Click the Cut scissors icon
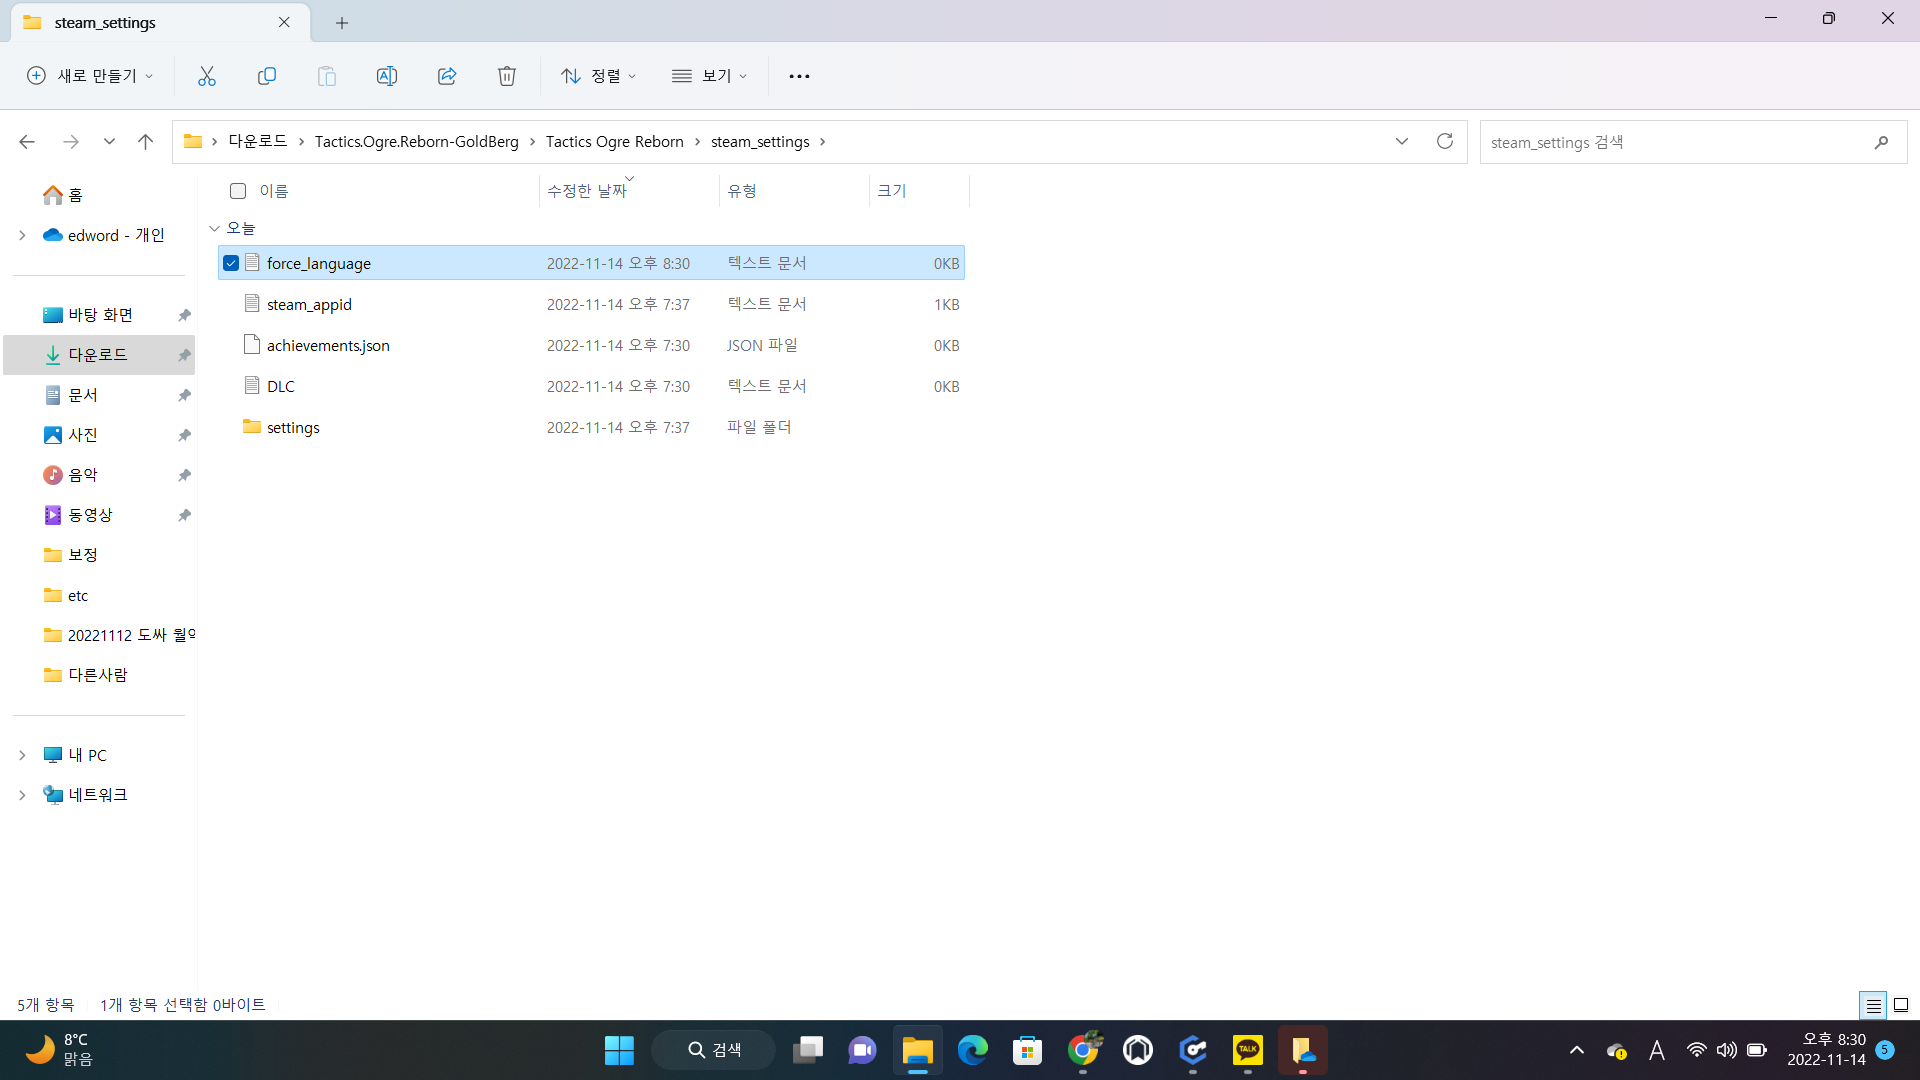Image resolution: width=1920 pixels, height=1080 pixels. point(207,76)
